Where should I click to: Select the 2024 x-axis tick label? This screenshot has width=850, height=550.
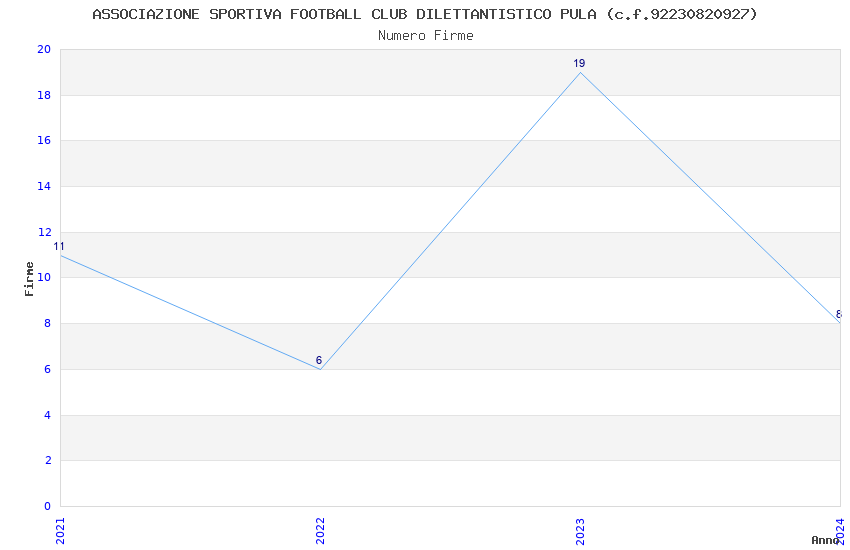[x=840, y=528]
